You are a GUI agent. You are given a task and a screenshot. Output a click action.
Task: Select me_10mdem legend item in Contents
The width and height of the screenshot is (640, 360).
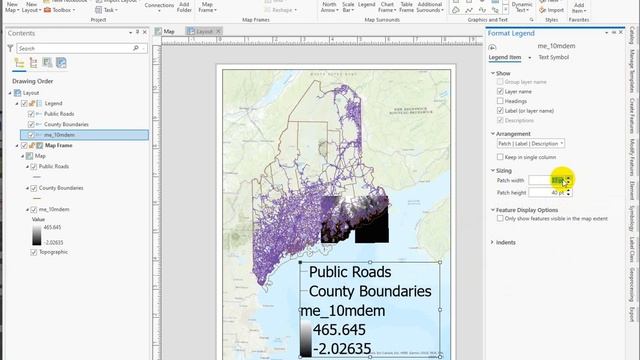[x=84, y=135]
